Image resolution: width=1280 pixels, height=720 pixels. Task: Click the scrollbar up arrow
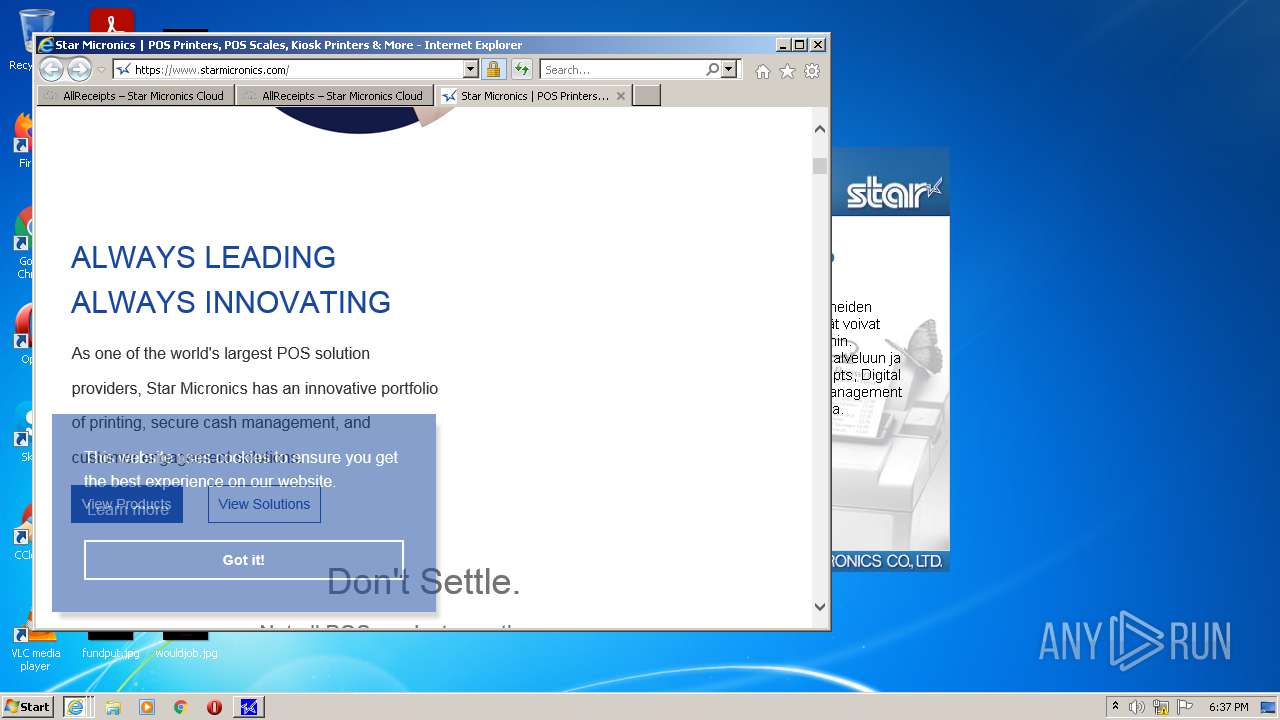click(820, 129)
